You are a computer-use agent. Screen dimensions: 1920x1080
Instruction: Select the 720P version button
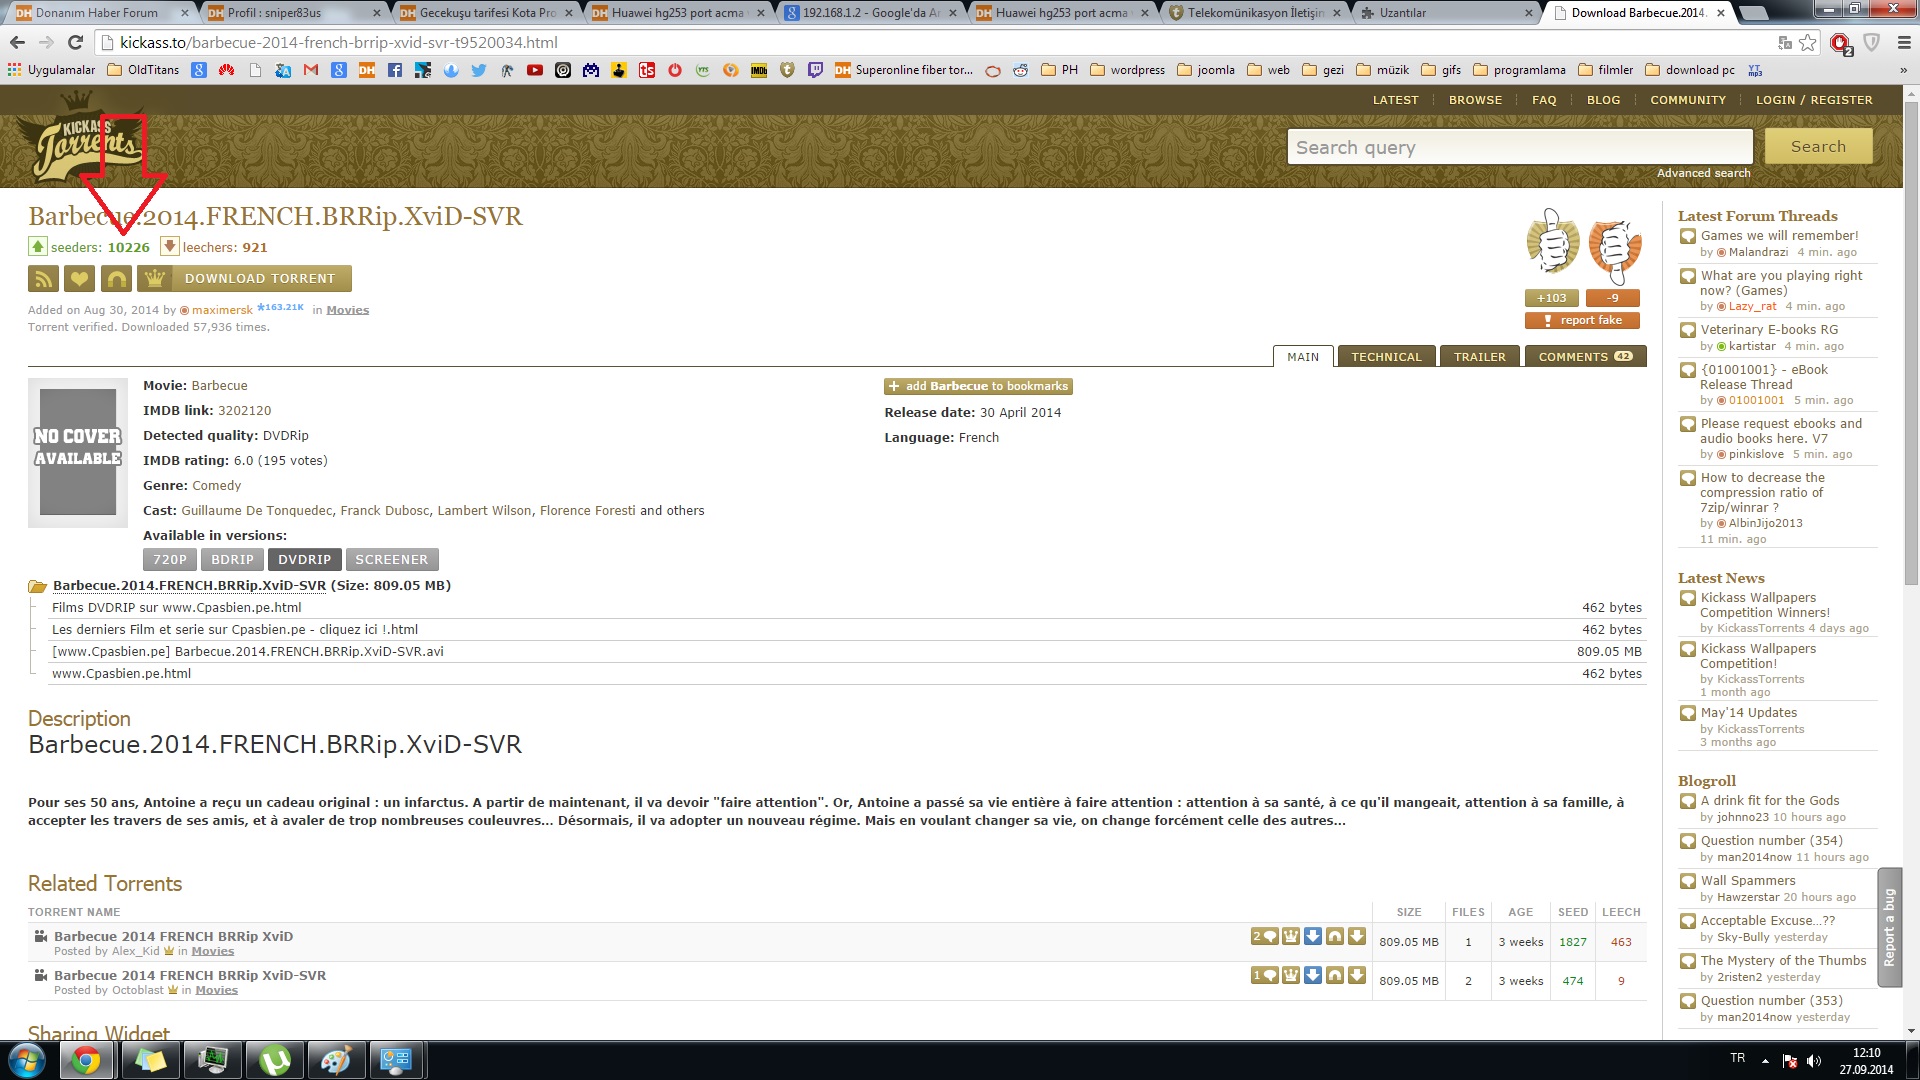[170, 560]
